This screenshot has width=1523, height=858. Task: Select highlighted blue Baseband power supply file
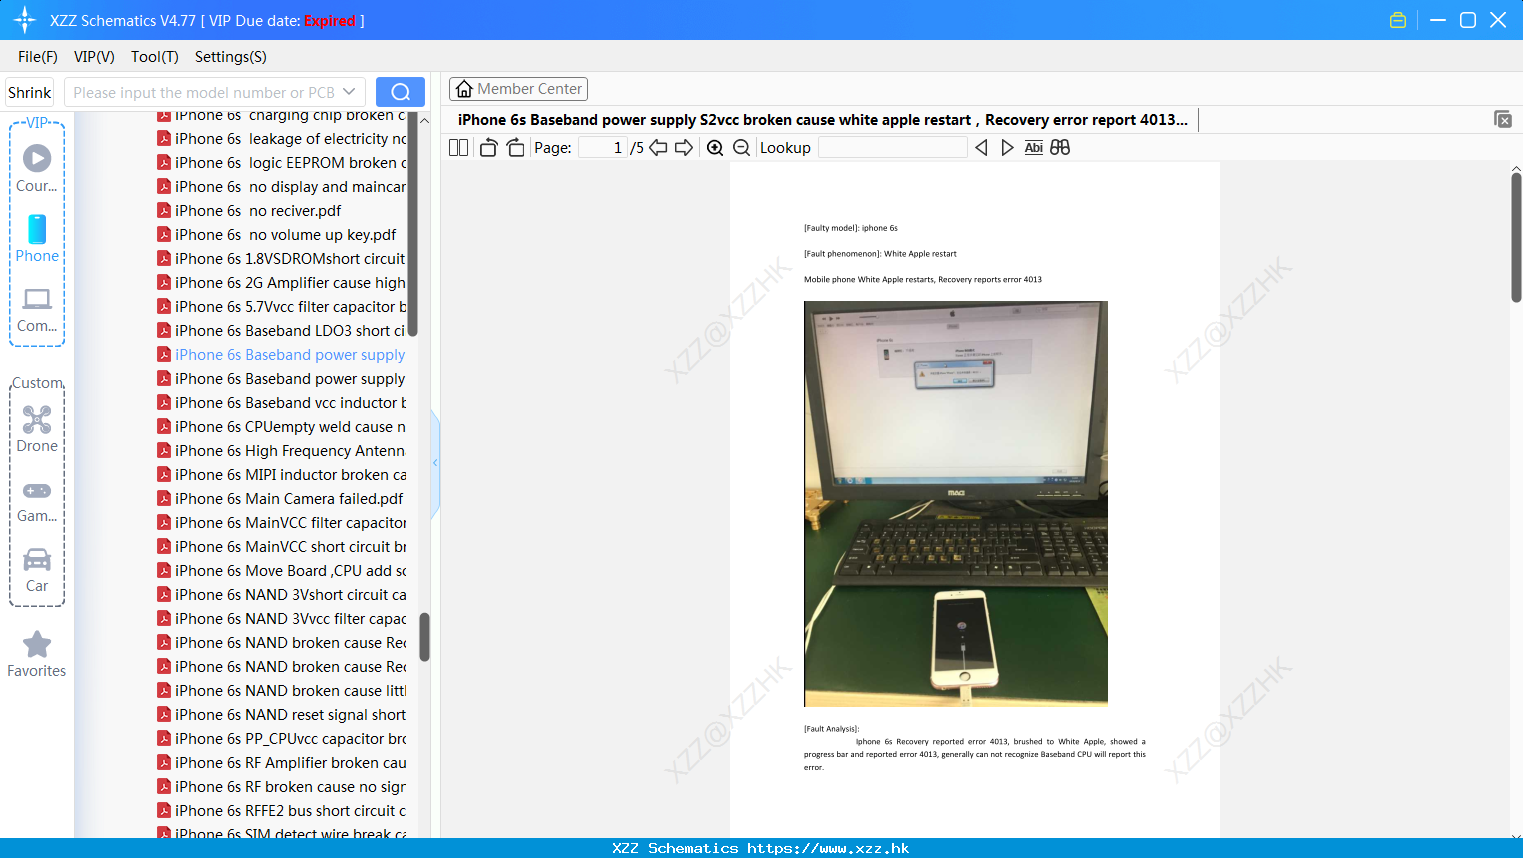tap(281, 355)
